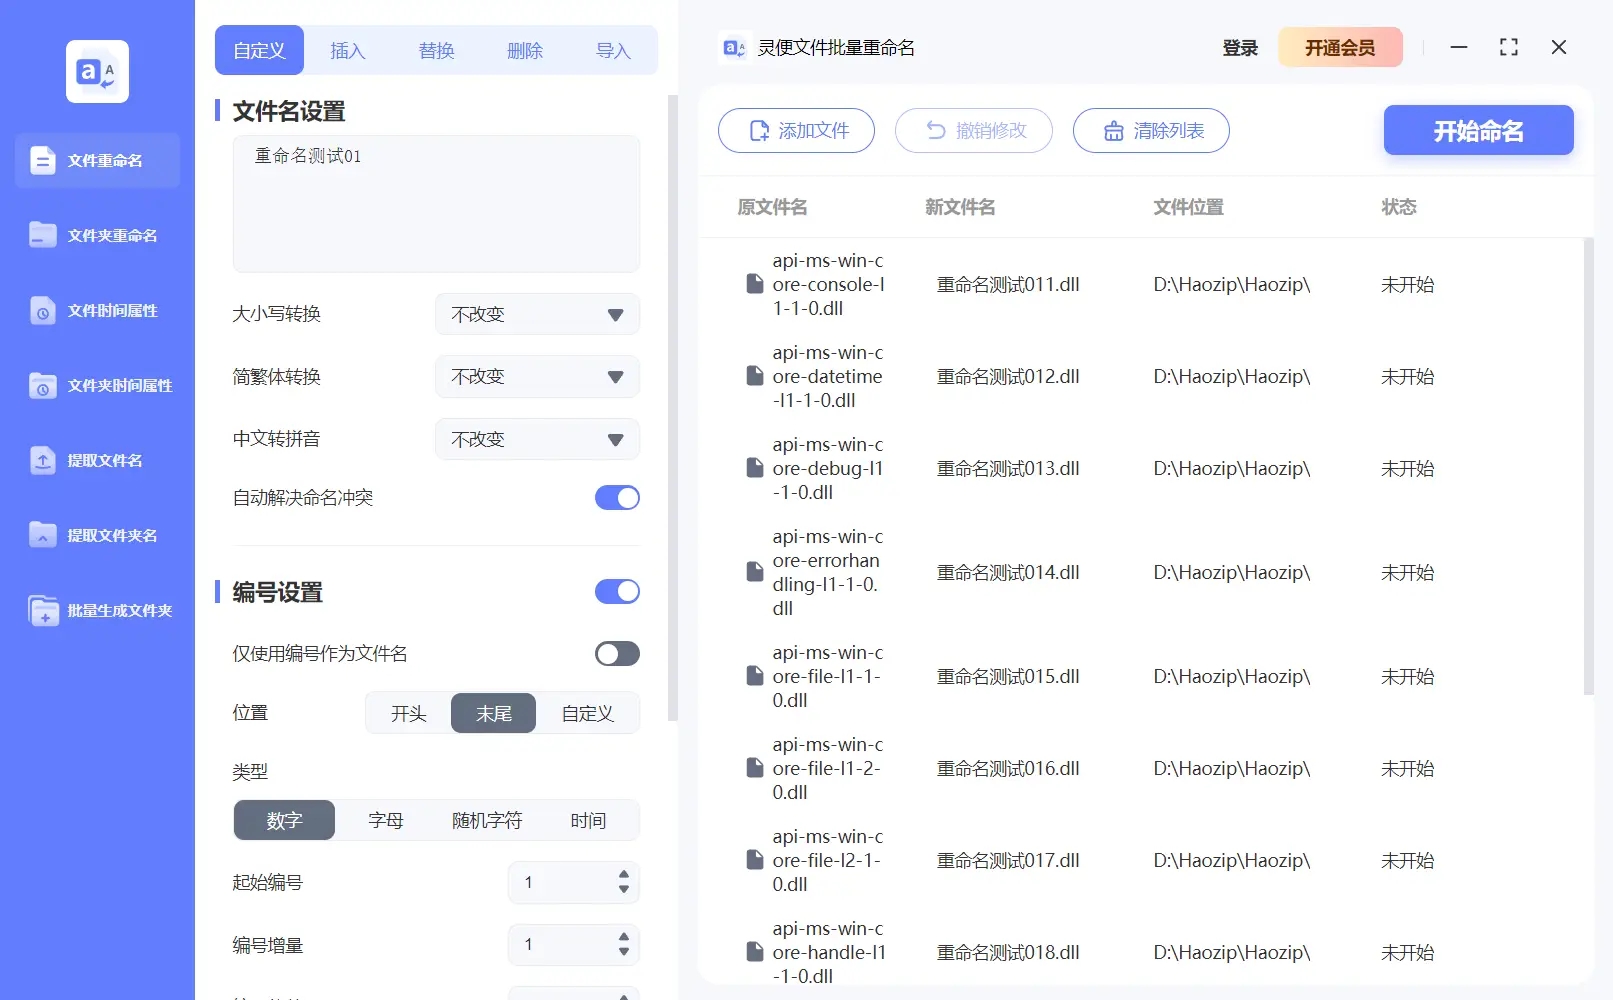Turn off 编号设置 switch

click(617, 591)
